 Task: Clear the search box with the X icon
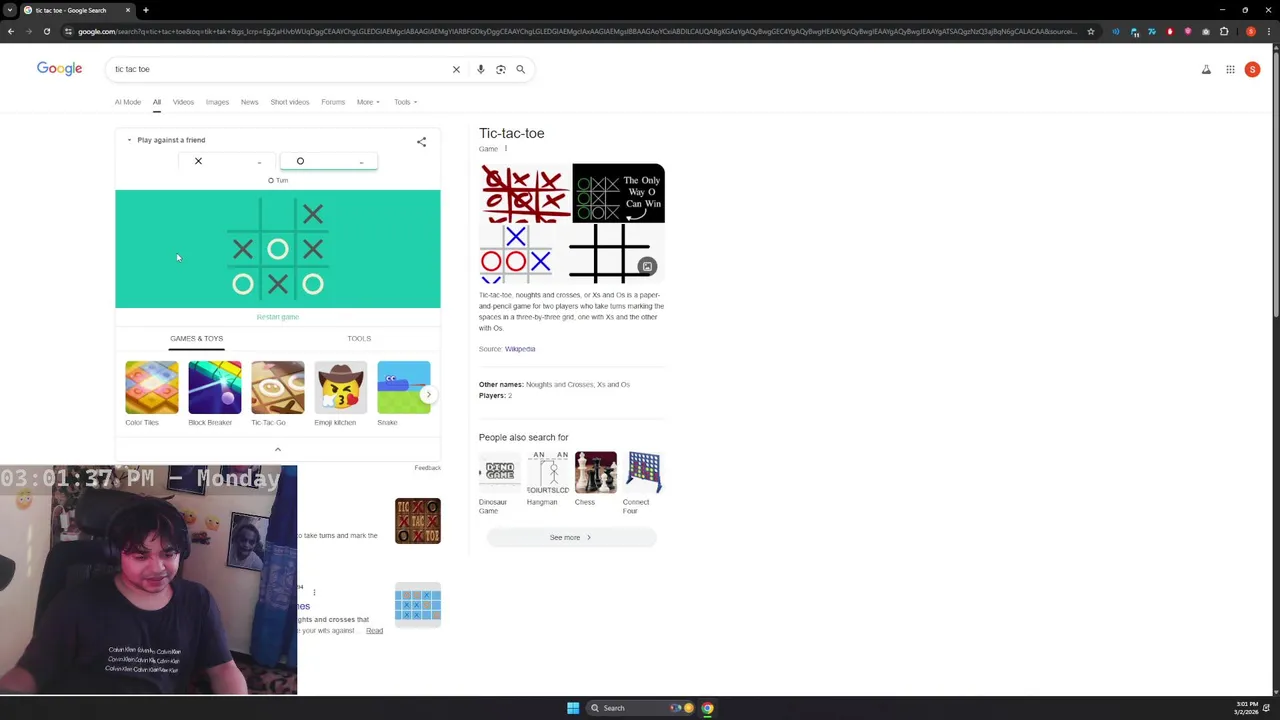pyautogui.click(x=456, y=69)
